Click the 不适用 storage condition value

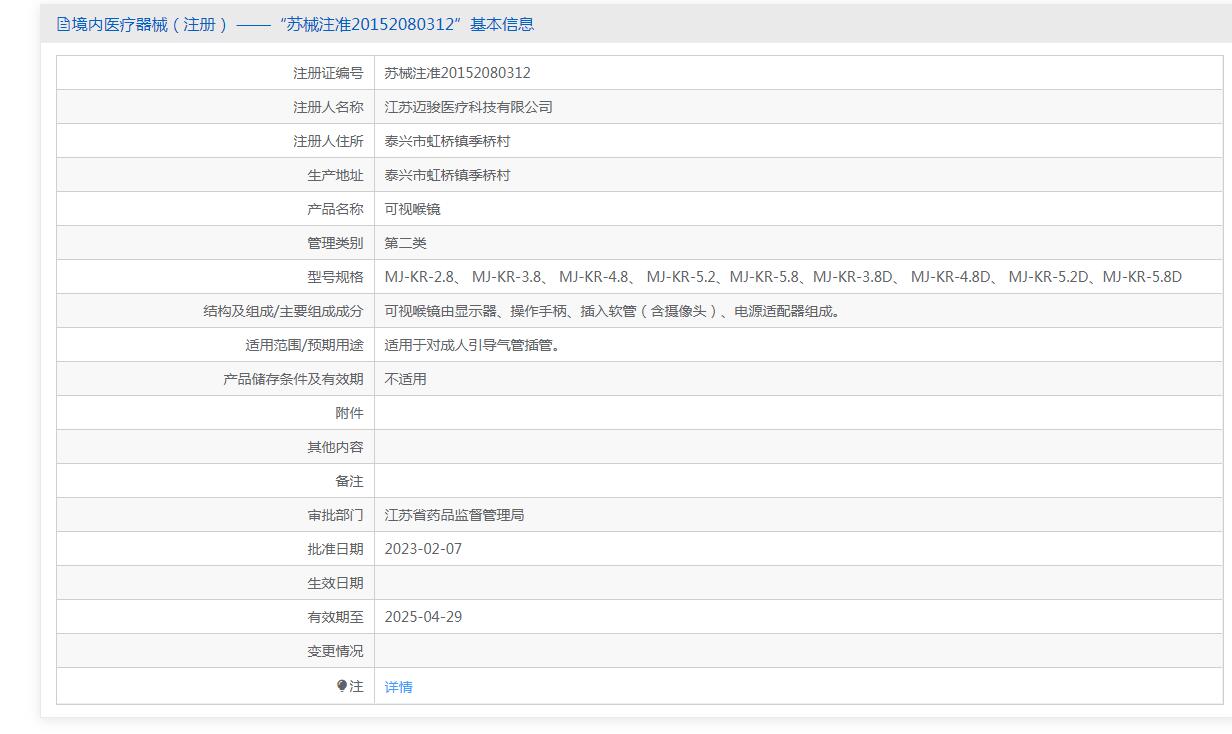[405, 379]
